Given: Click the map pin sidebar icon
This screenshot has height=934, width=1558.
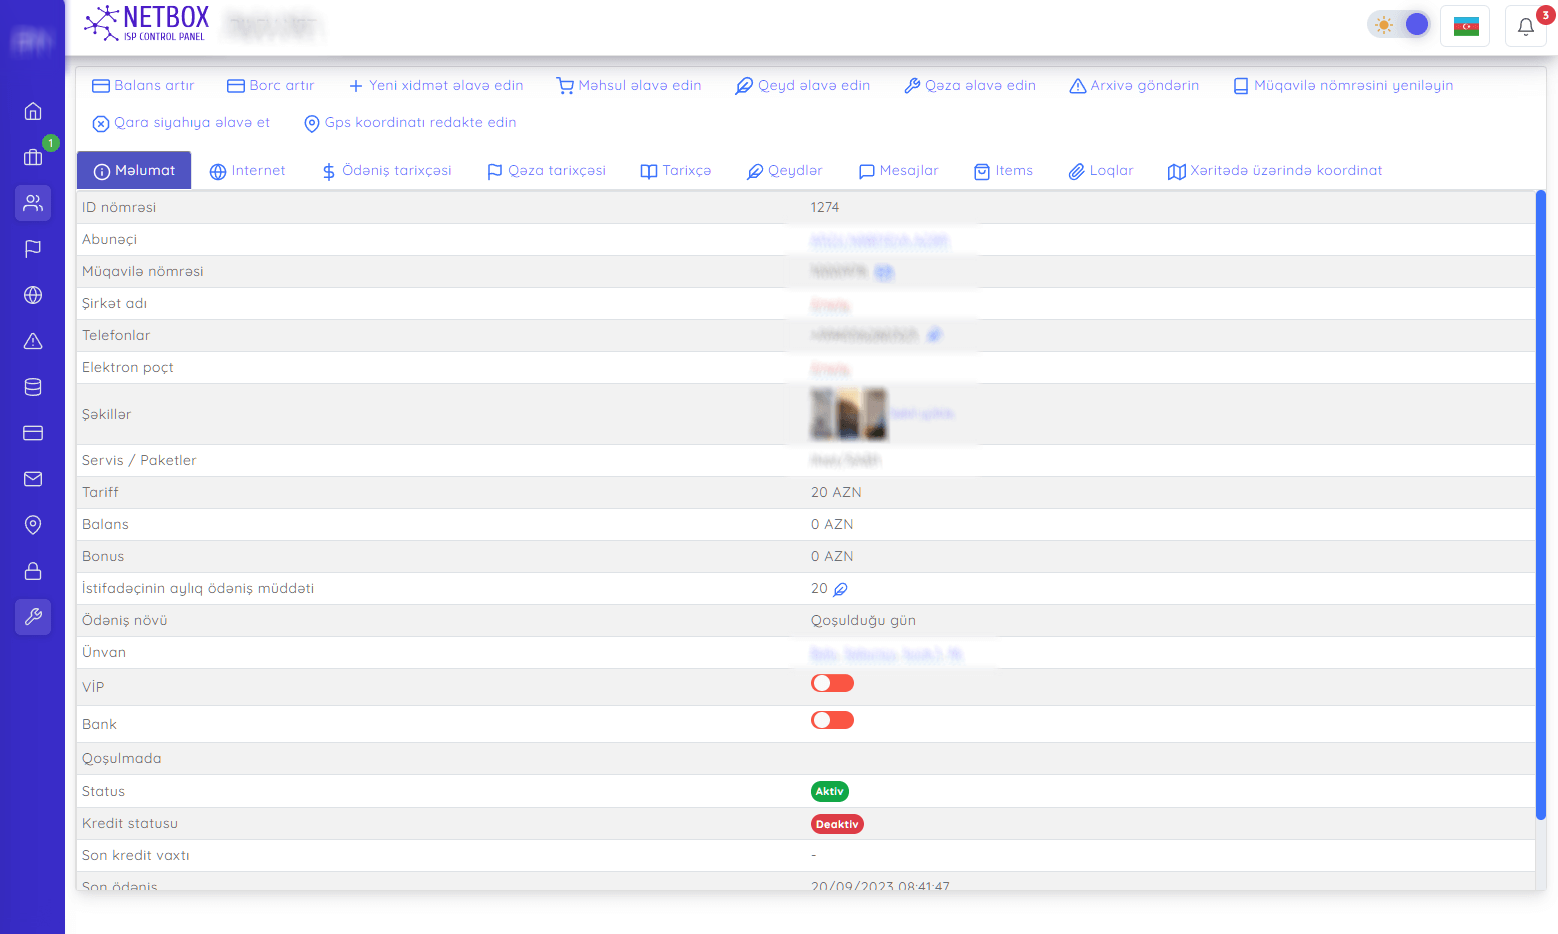Looking at the screenshot, I should pyautogui.click(x=33, y=525).
